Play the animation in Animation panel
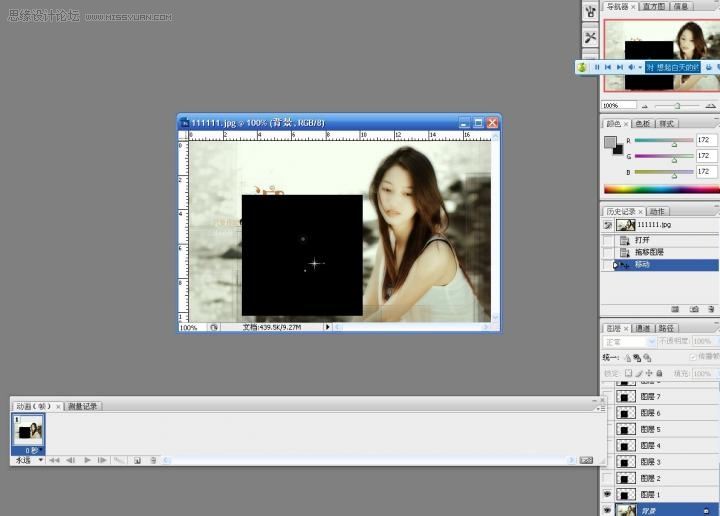This screenshot has height=516, width=720. pyautogui.click(x=87, y=460)
